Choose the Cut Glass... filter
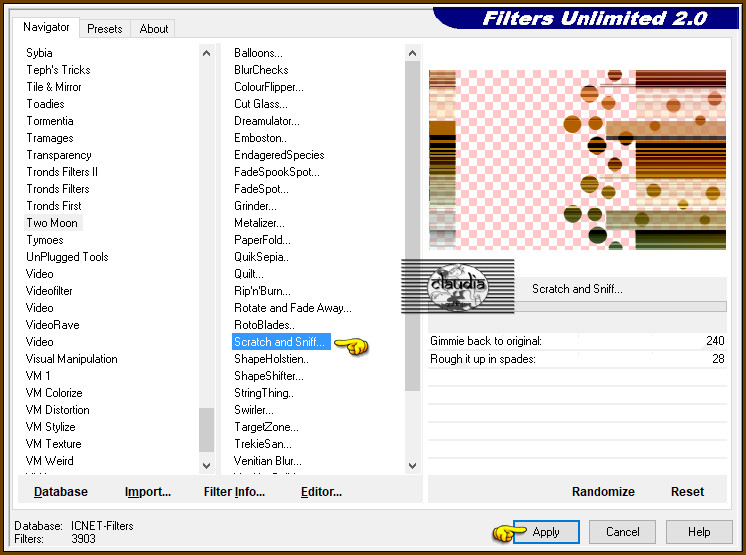Viewport: 746px width, 555px height. pos(261,104)
